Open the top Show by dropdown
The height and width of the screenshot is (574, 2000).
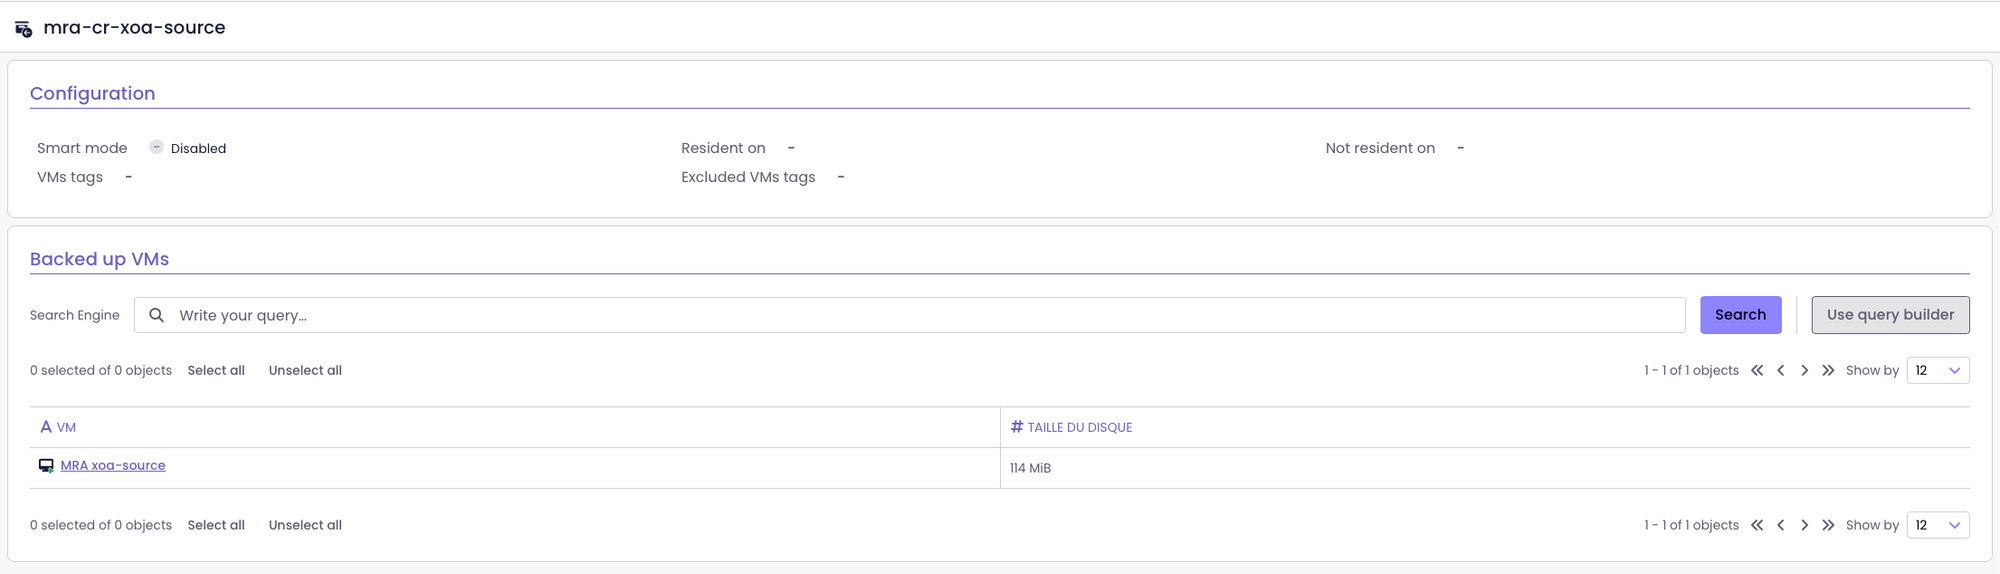[1937, 370]
